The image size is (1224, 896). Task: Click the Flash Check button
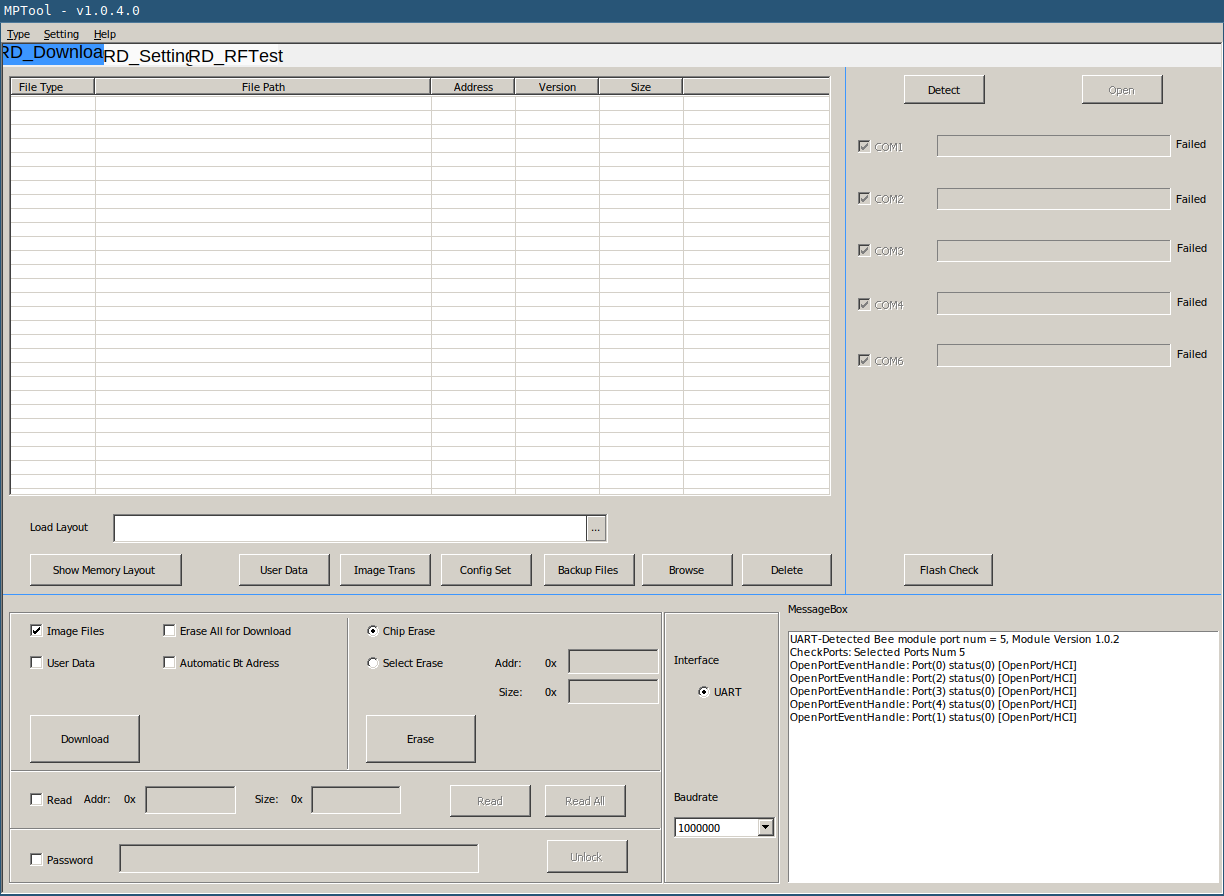pos(949,570)
